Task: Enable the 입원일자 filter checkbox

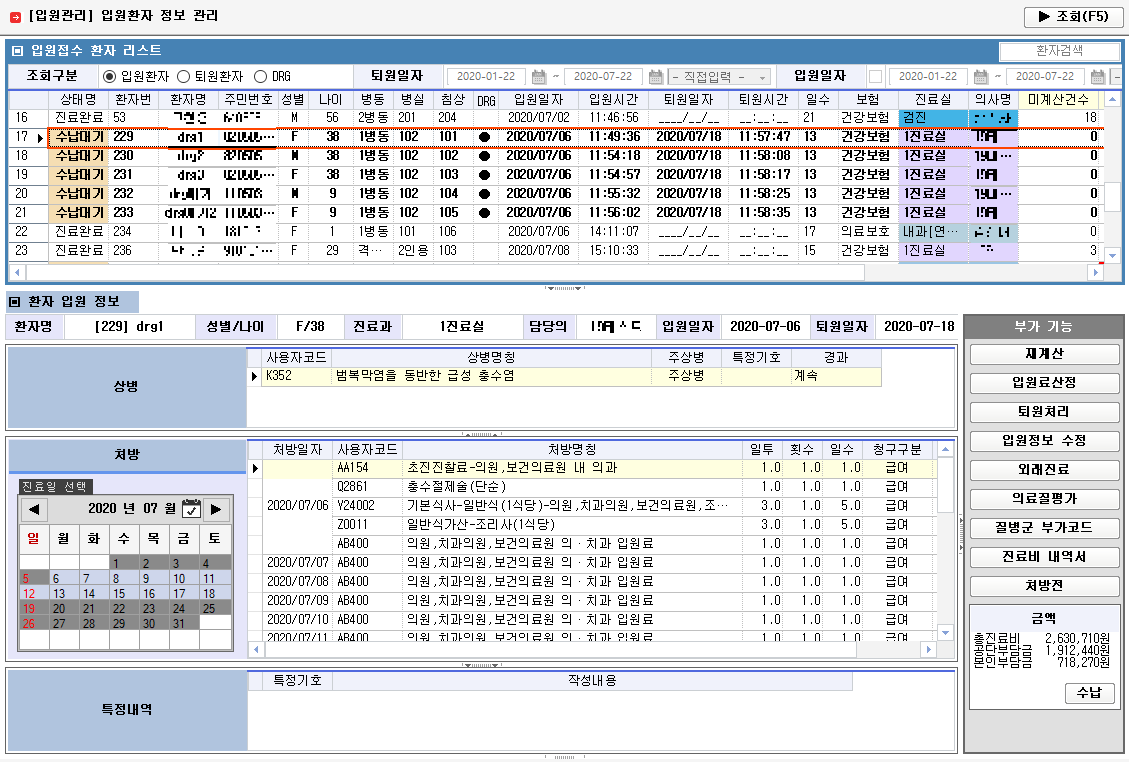Action: (x=875, y=77)
